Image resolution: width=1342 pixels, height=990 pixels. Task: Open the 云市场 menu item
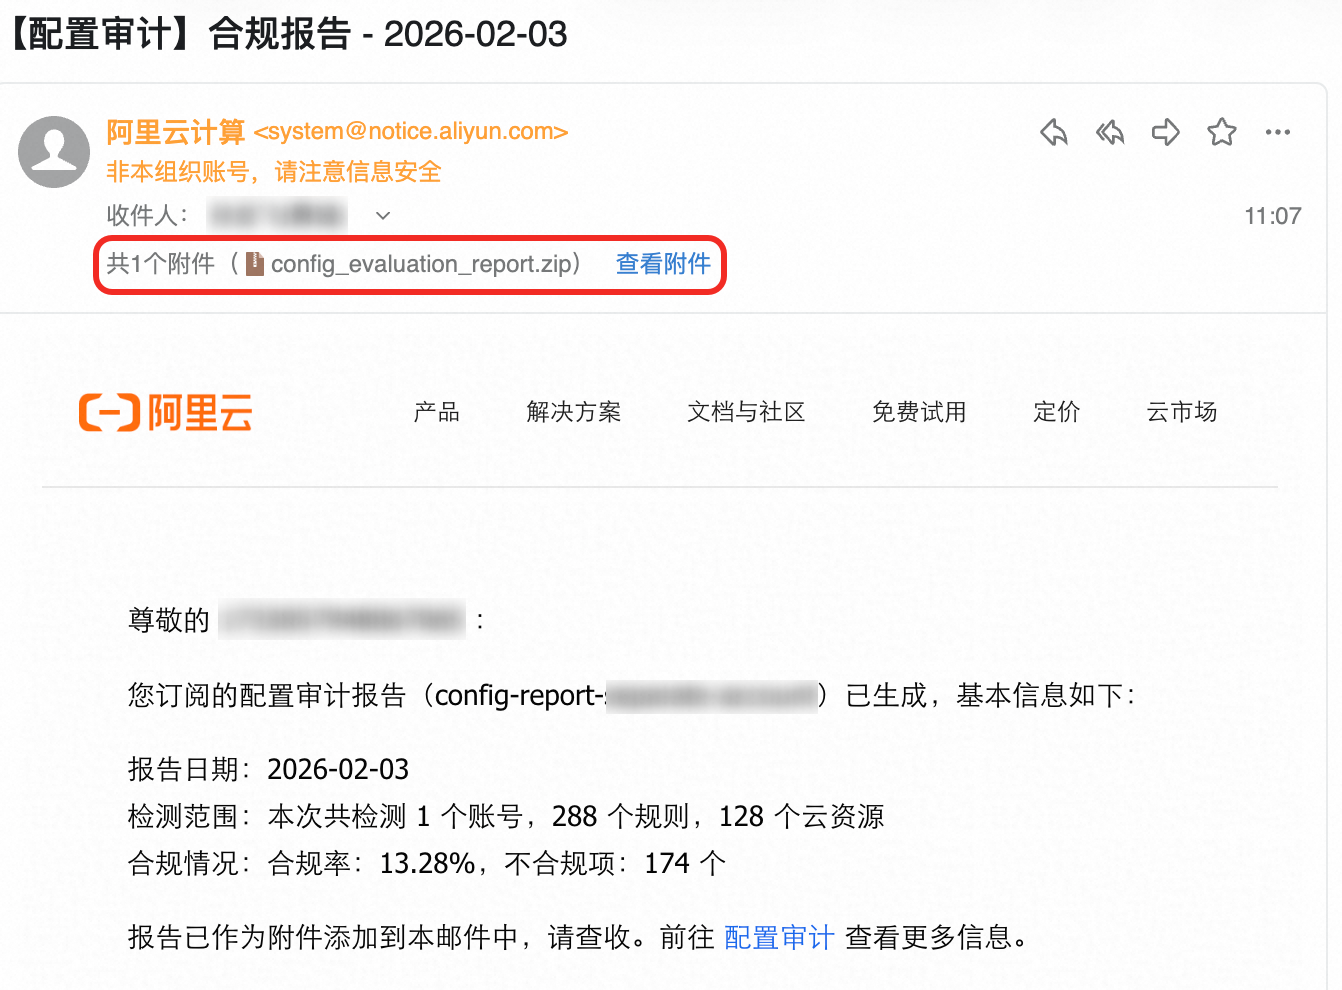point(1182,412)
